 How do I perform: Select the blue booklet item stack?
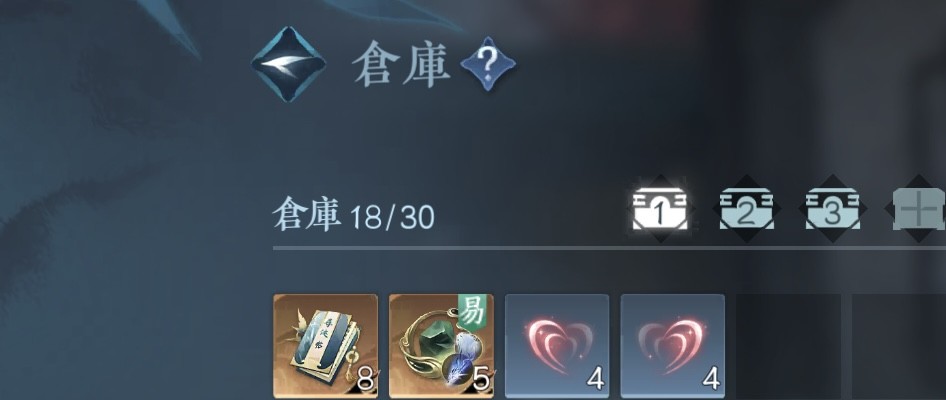(x=326, y=346)
